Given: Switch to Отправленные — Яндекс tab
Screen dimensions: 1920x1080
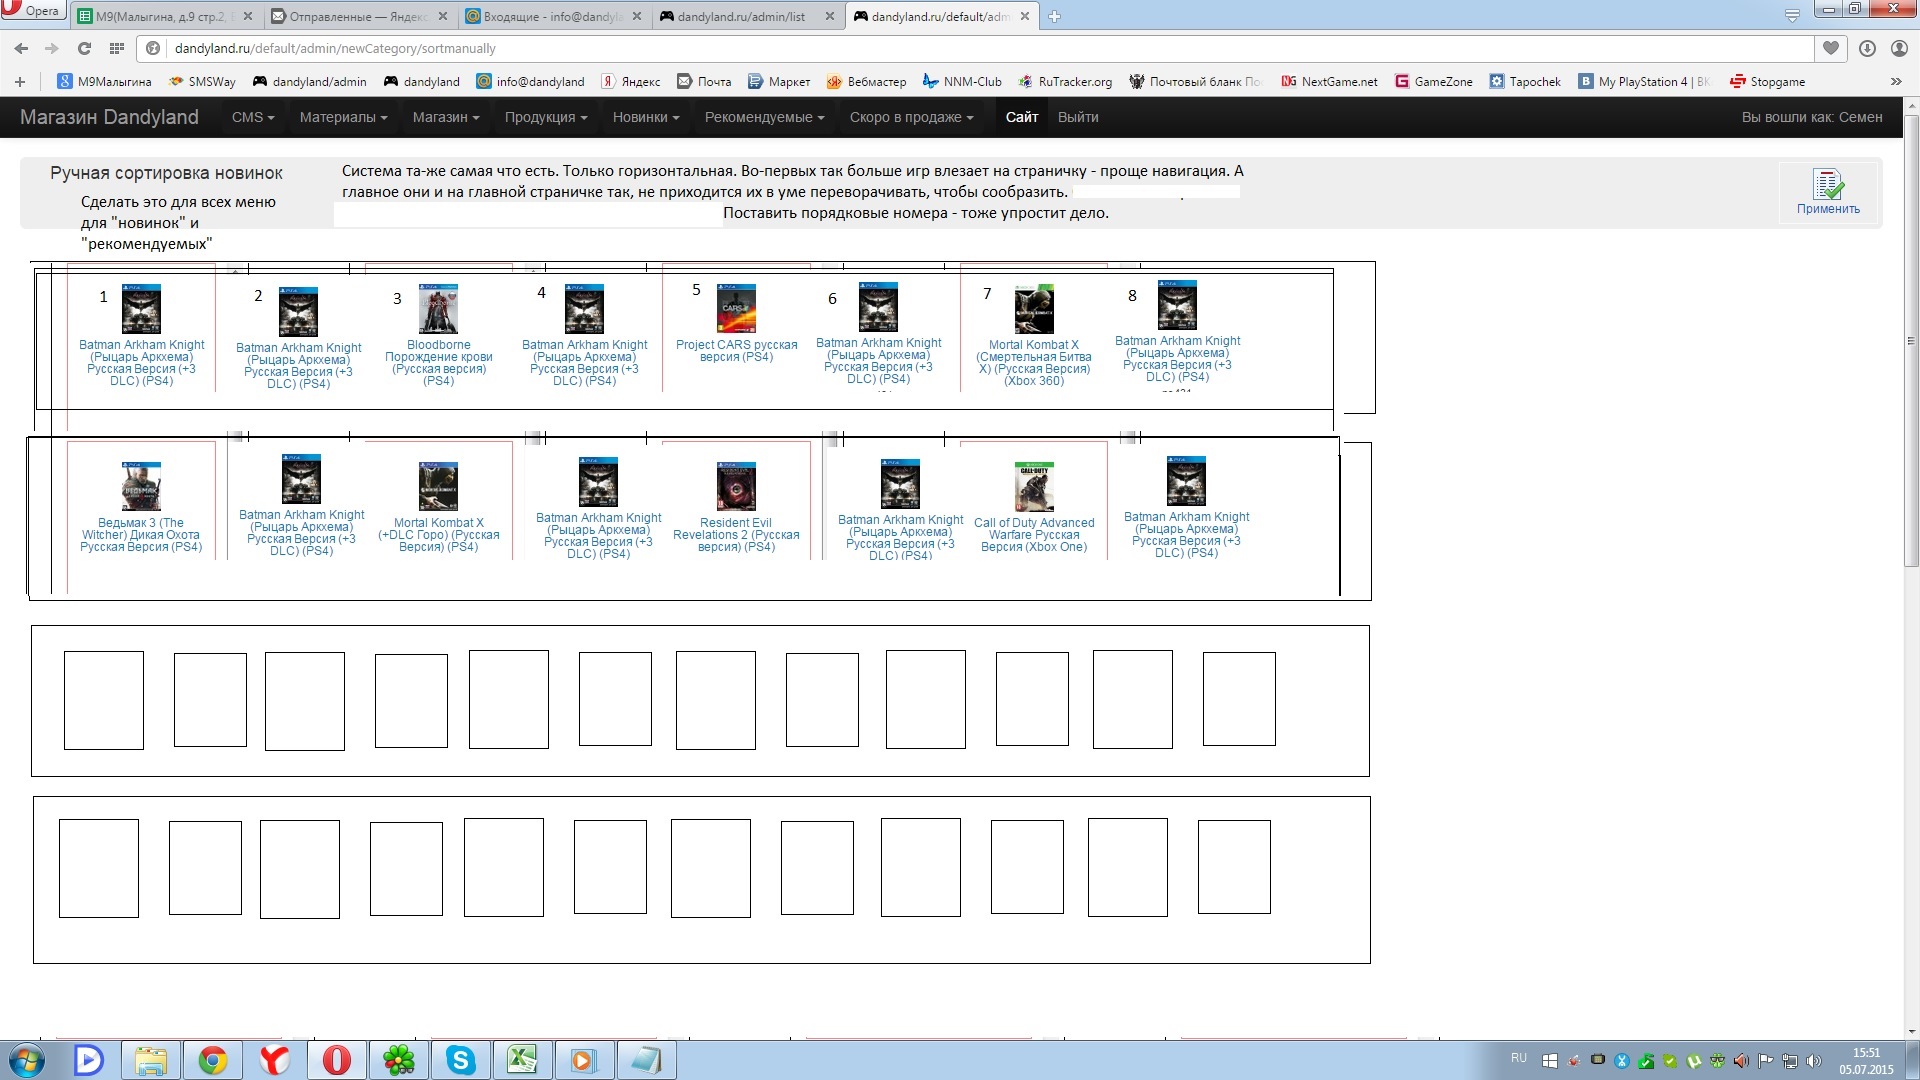Looking at the screenshot, I should tap(359, 16).
